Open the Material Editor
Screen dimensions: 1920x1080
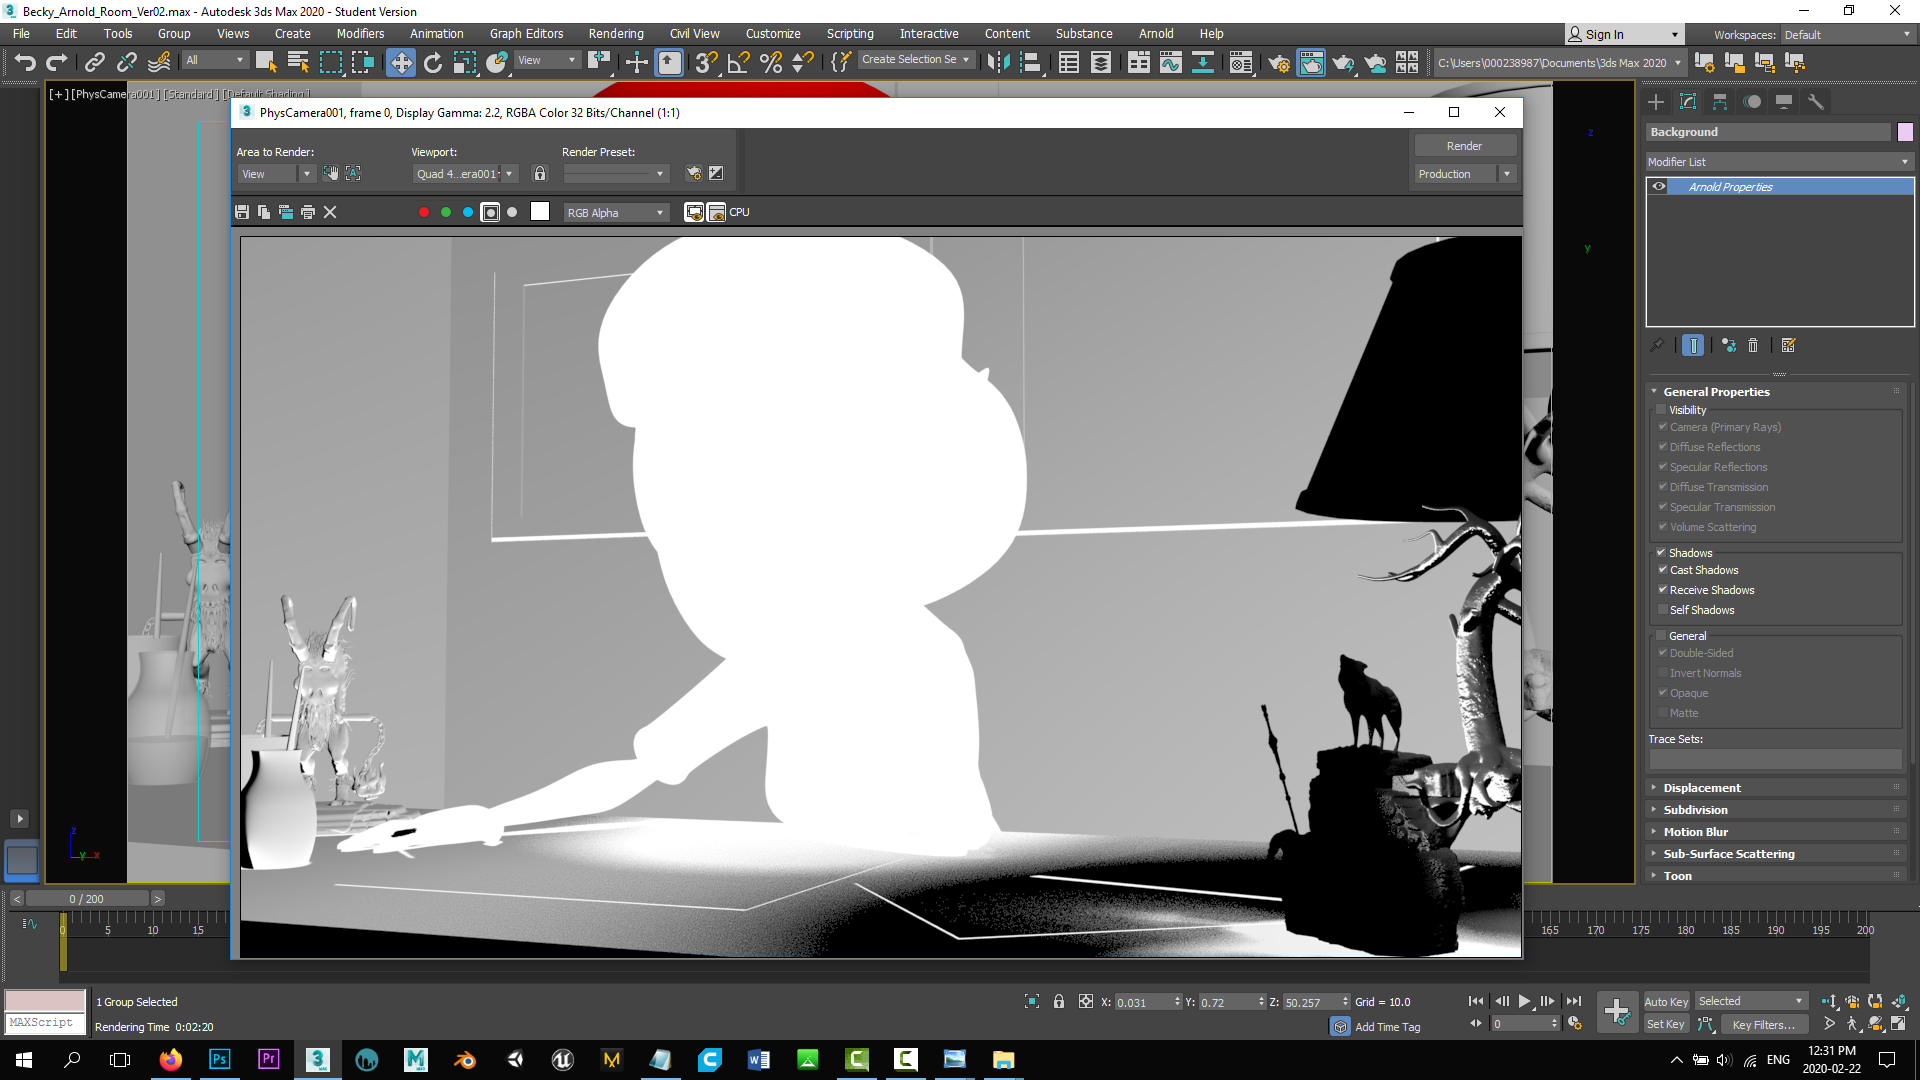click(1241, 62)
